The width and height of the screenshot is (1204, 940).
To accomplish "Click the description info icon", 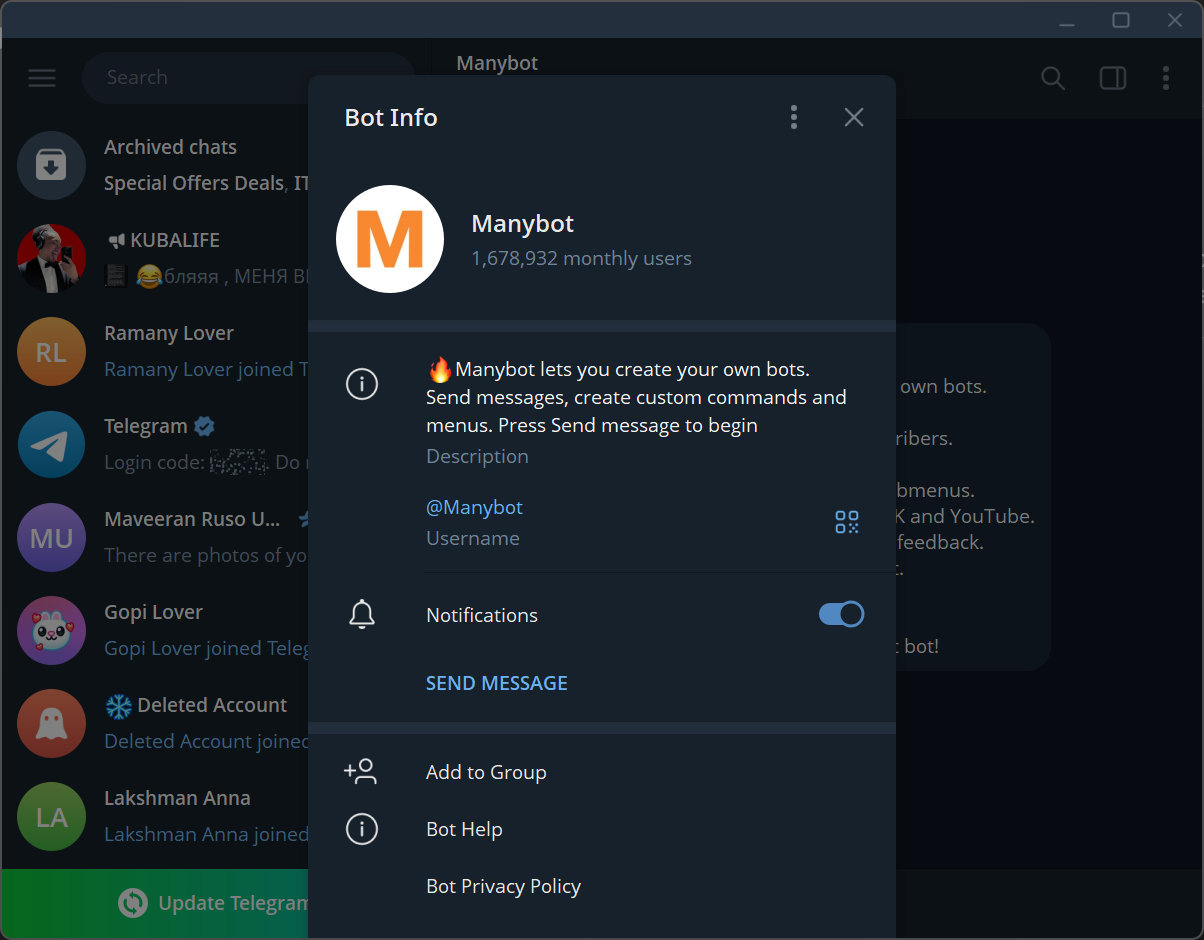I will (362, 383).
